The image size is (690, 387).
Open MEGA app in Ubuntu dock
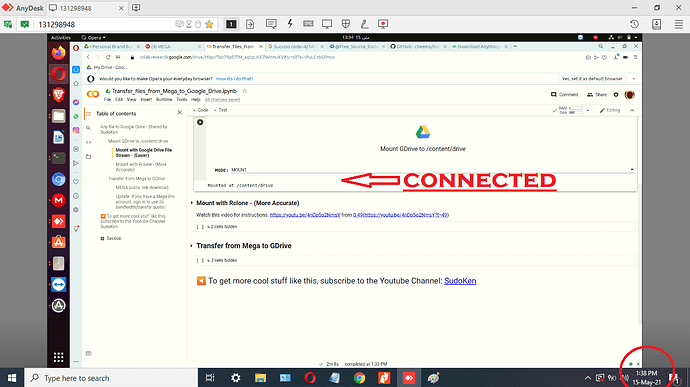coord(59,200)
